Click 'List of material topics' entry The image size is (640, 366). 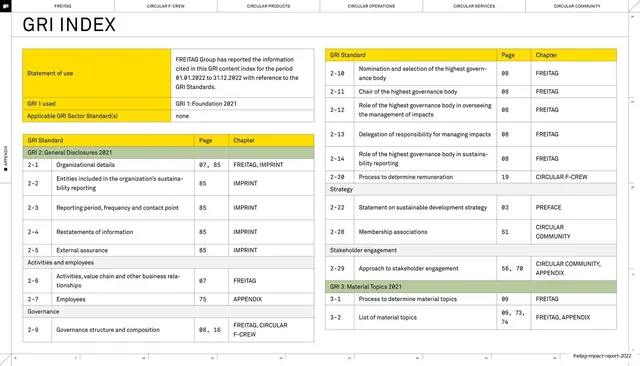pyautogui.click(x=387, y=317)
